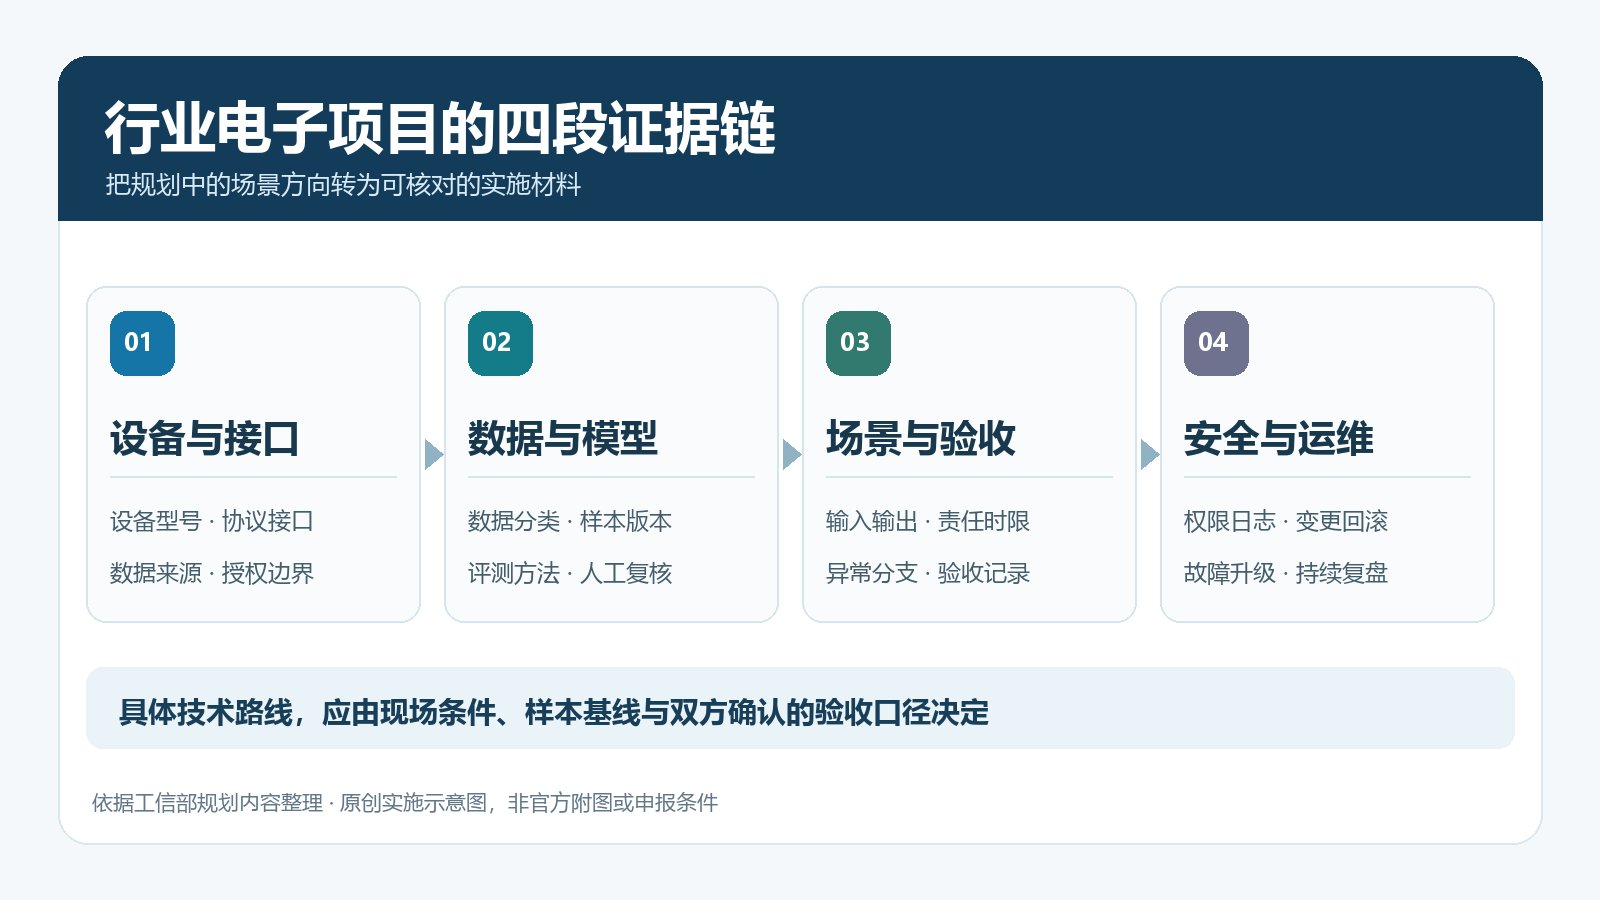Click the banner sentence starting 具体技术路线

point(554,712)
